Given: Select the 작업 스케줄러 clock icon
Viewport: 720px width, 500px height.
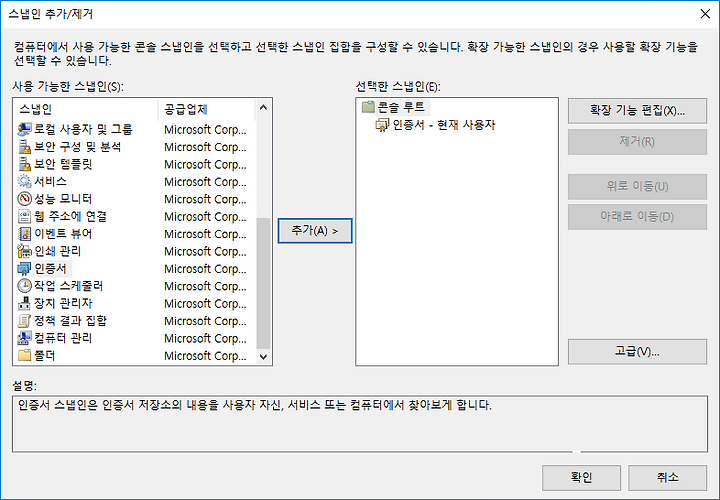Looking at the screenshot, I should (x=24, y=286).
